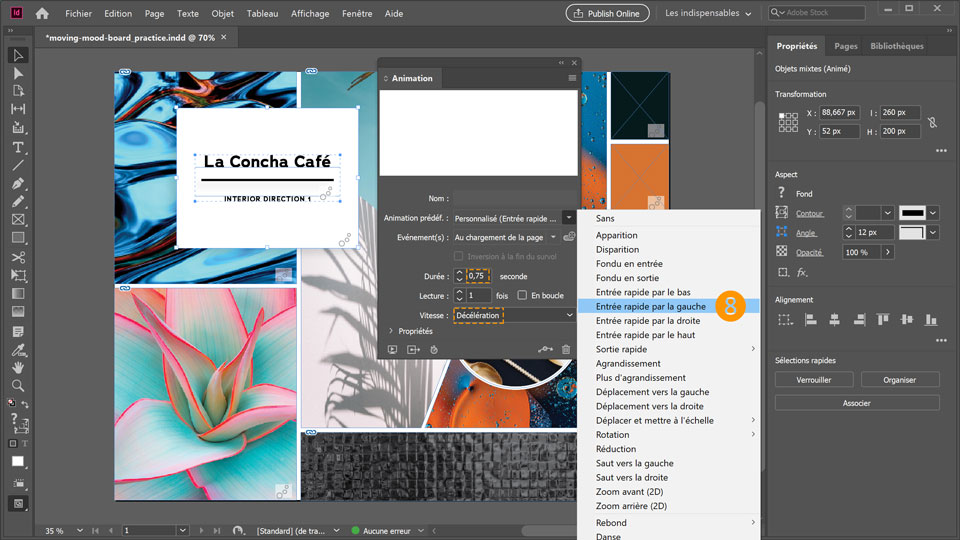Remove animation with trash icon

click(x=566, y=350)
